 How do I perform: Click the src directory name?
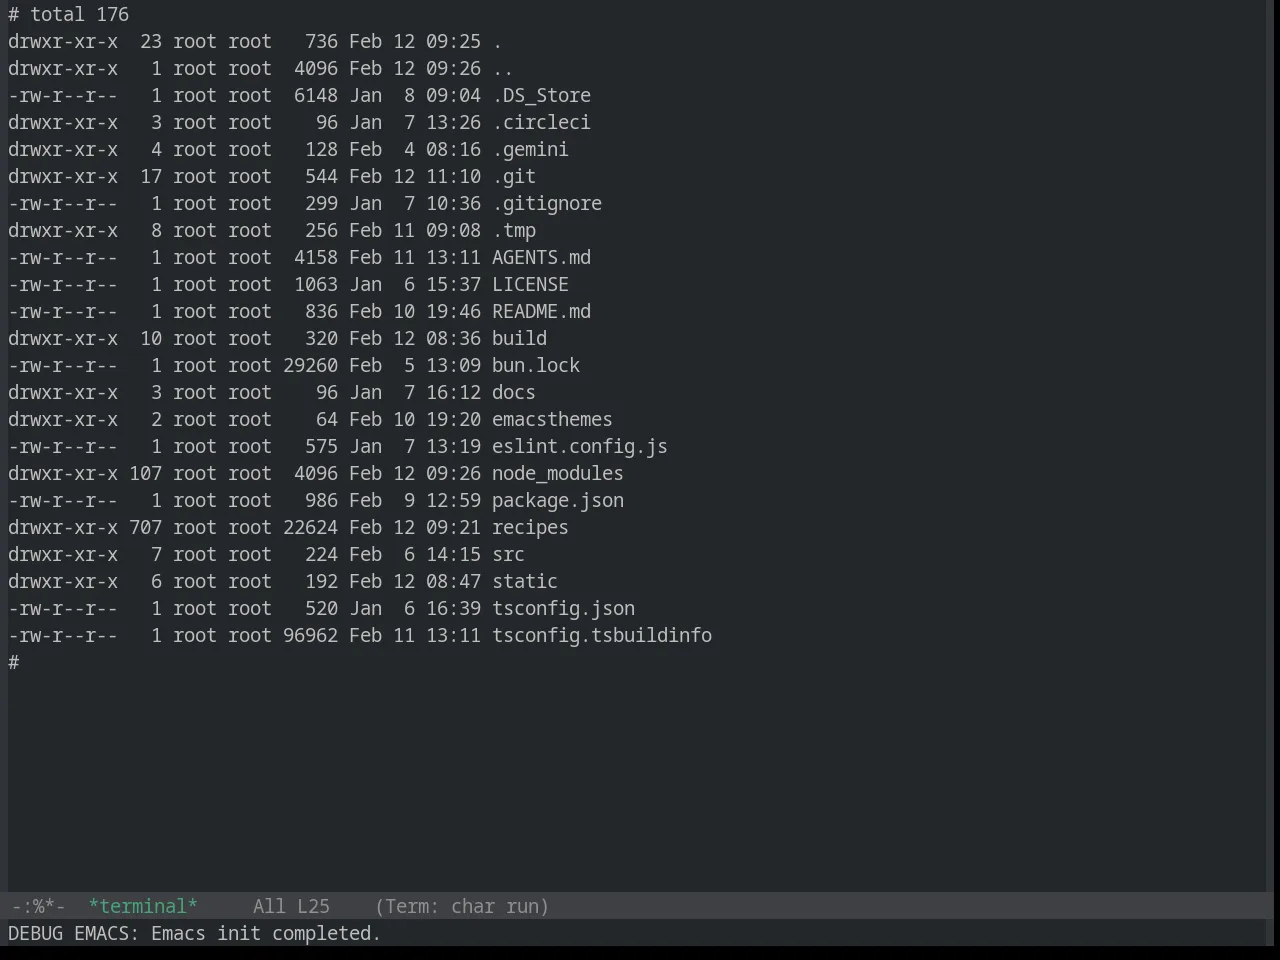508,554
